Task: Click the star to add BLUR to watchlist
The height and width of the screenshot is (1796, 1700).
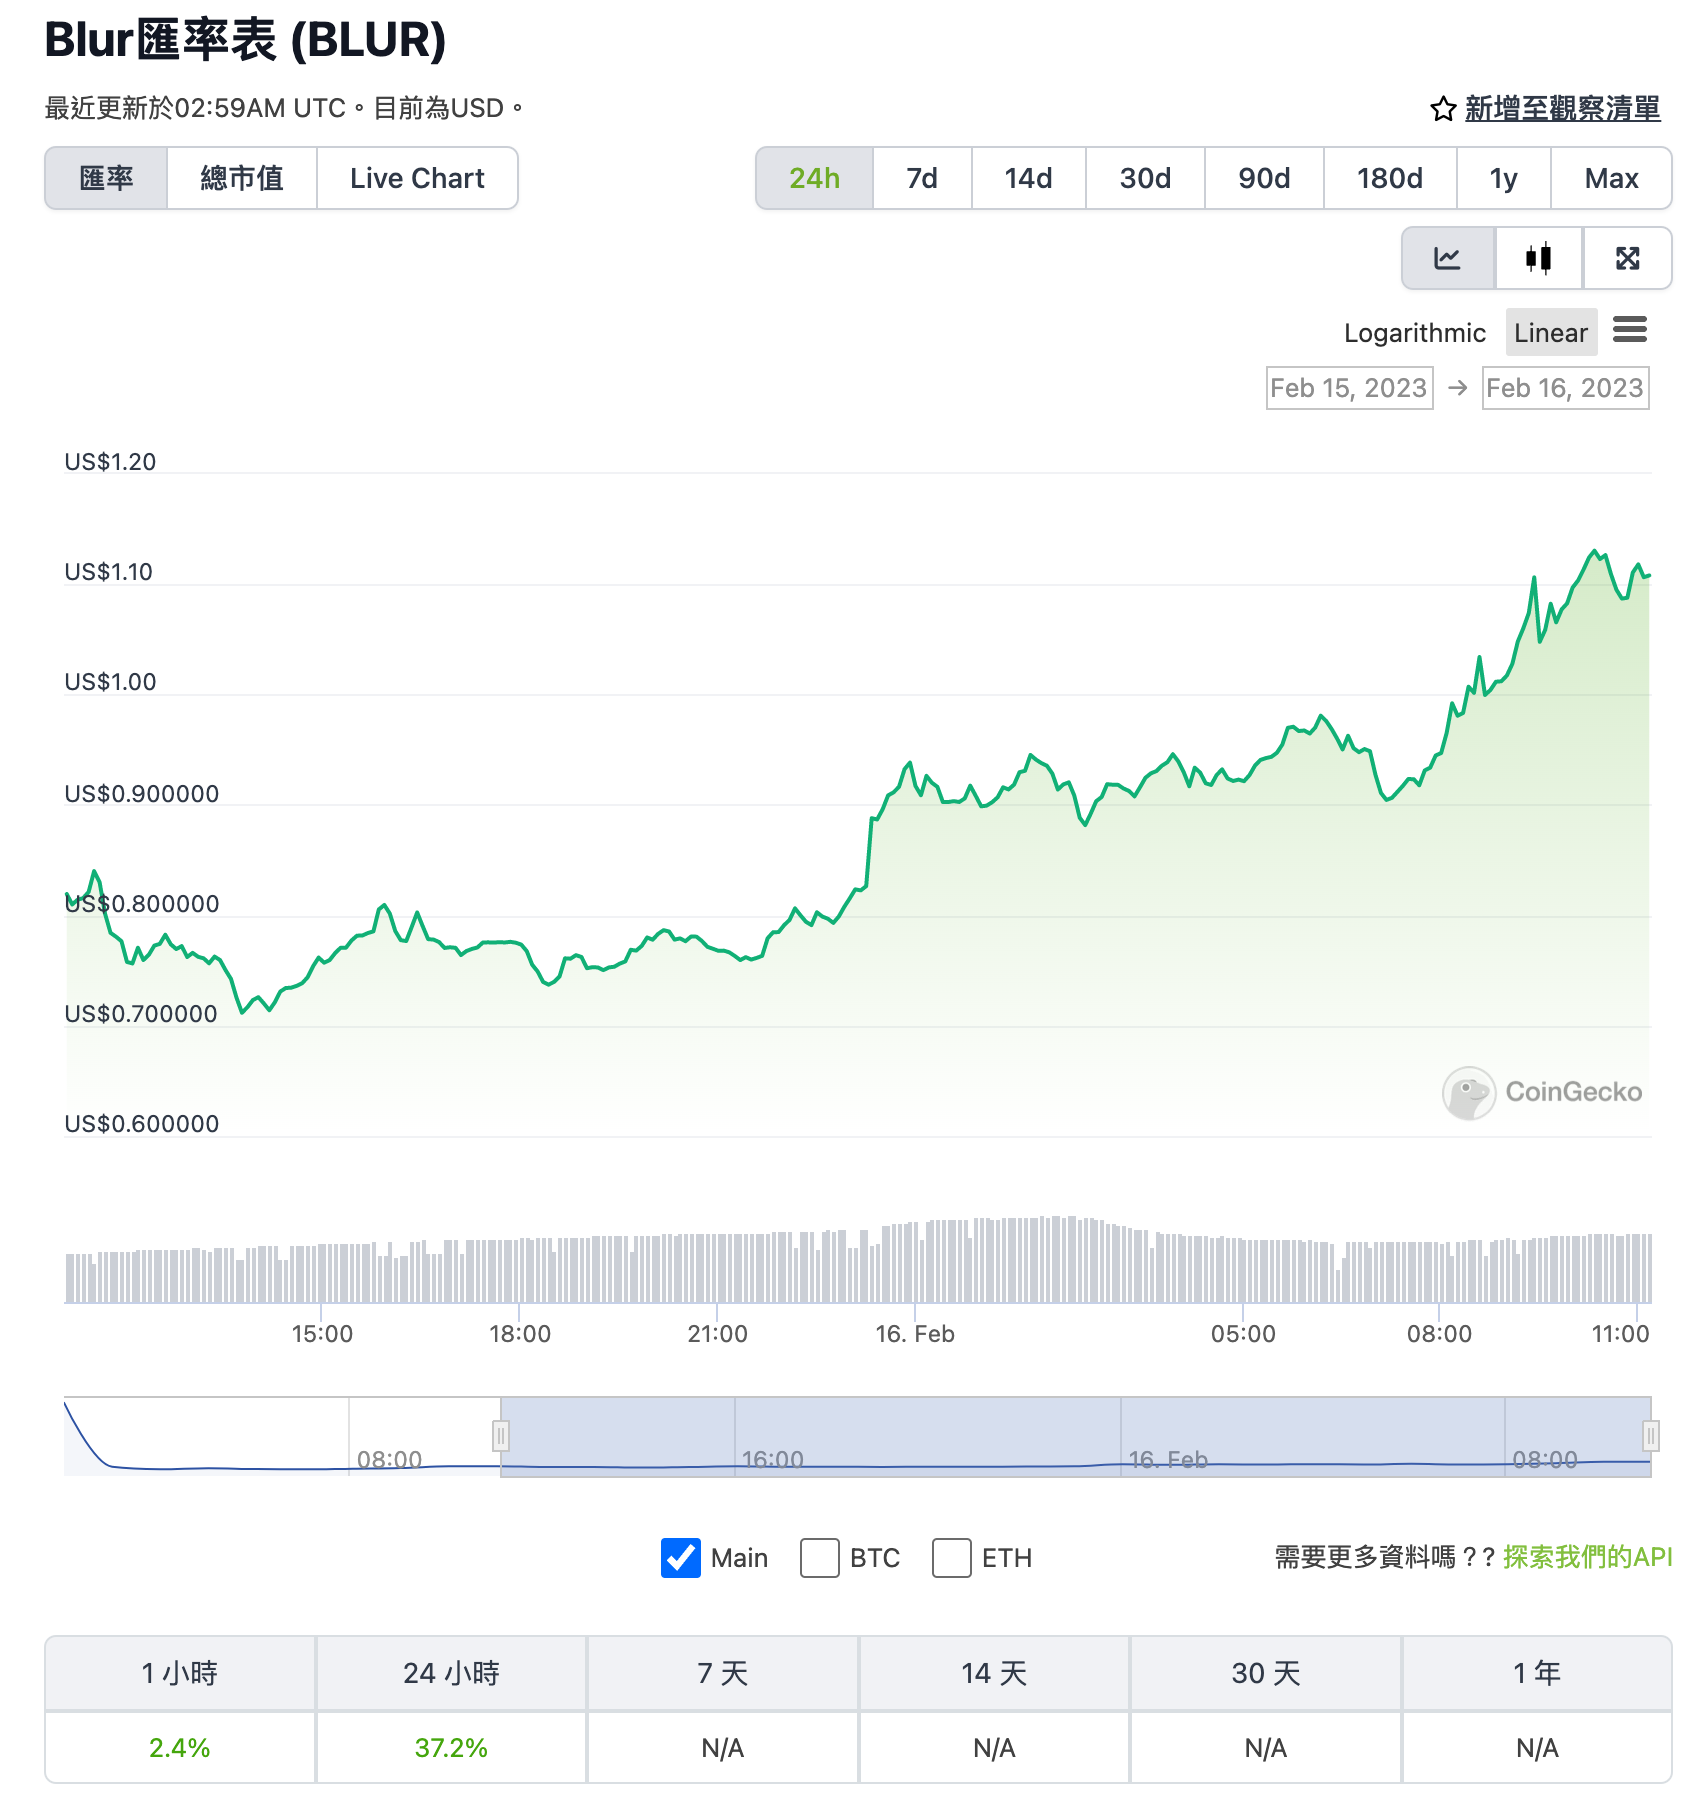Action: click(1441, 109)
